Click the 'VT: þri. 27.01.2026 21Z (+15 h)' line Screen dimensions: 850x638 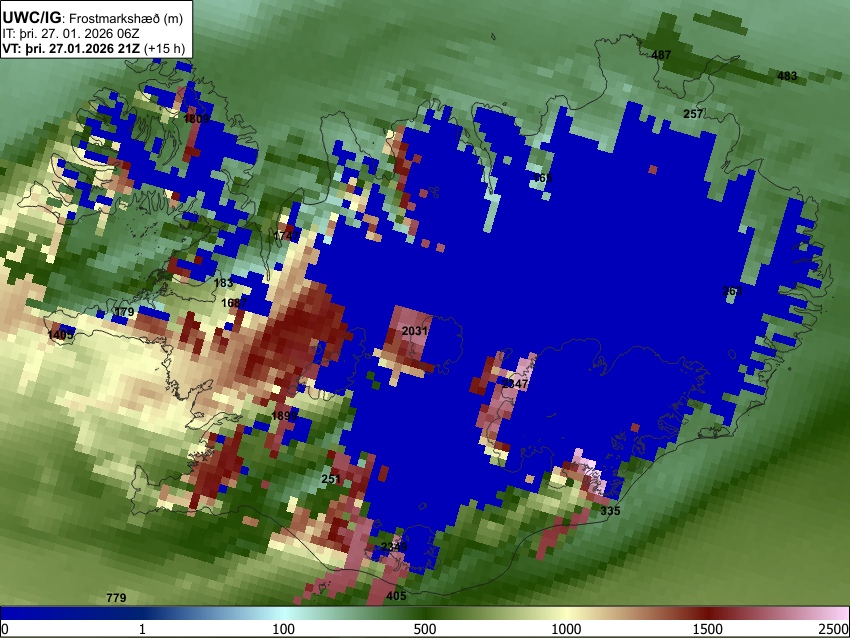[94, 48]
